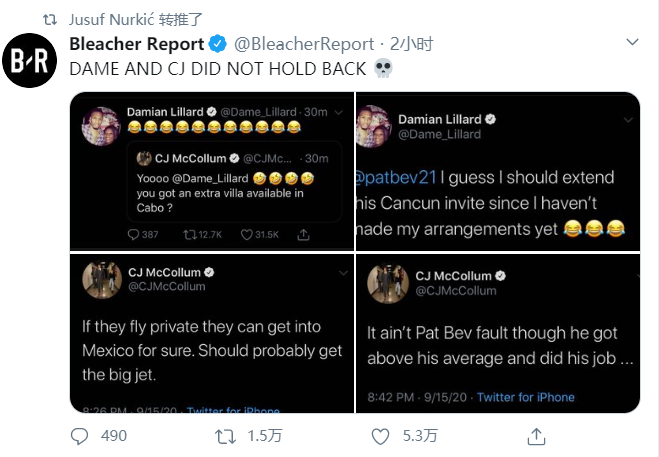Image resolution: width=659 pixels, height=457 pixels.
Task: Expand the tweet options chevron menu
Action: click(632, 42)
